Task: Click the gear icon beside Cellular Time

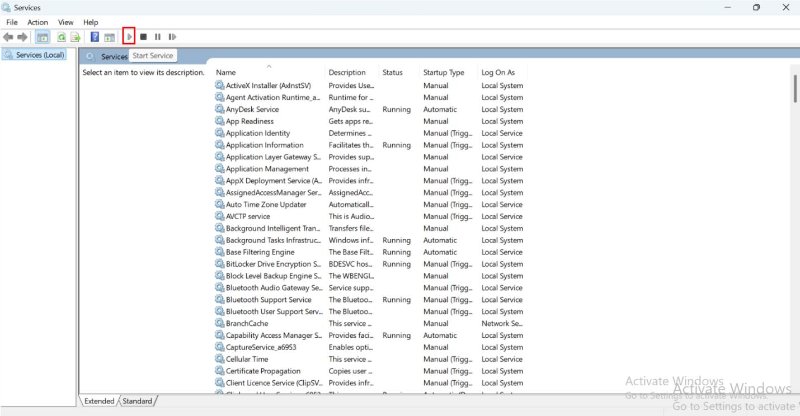Action: point(219,359)
